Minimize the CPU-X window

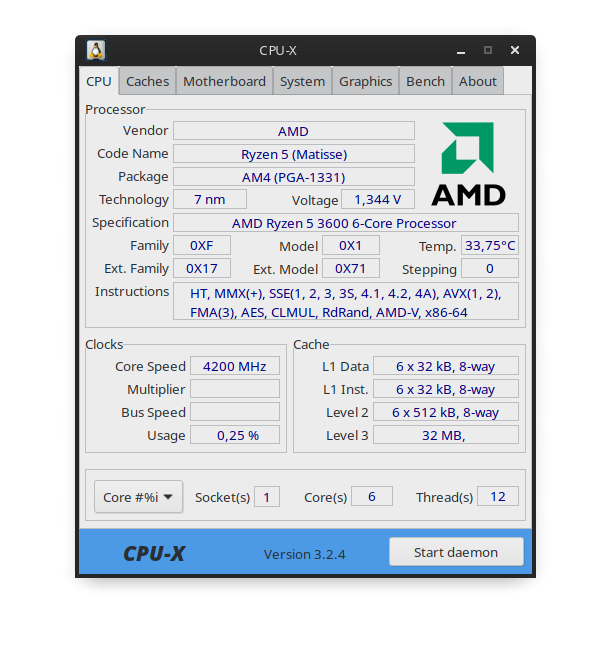point(461,51)
